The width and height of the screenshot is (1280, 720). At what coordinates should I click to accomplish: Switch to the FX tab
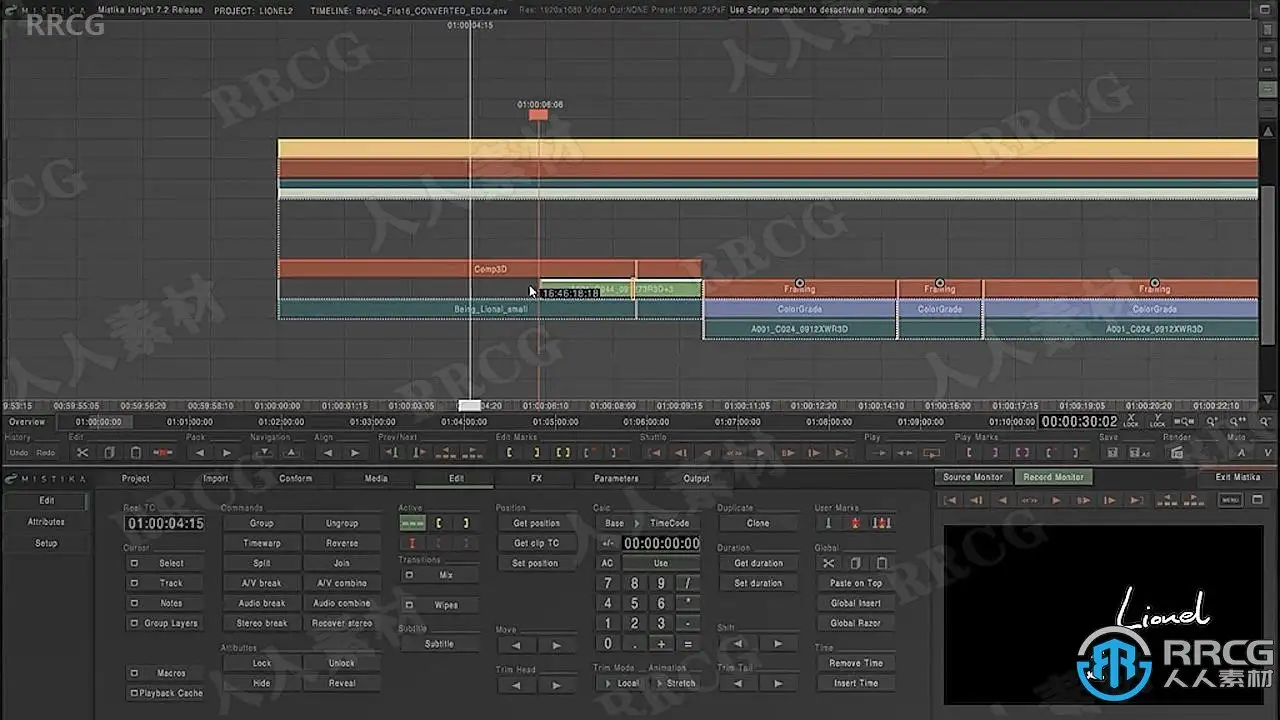point(536,478)
